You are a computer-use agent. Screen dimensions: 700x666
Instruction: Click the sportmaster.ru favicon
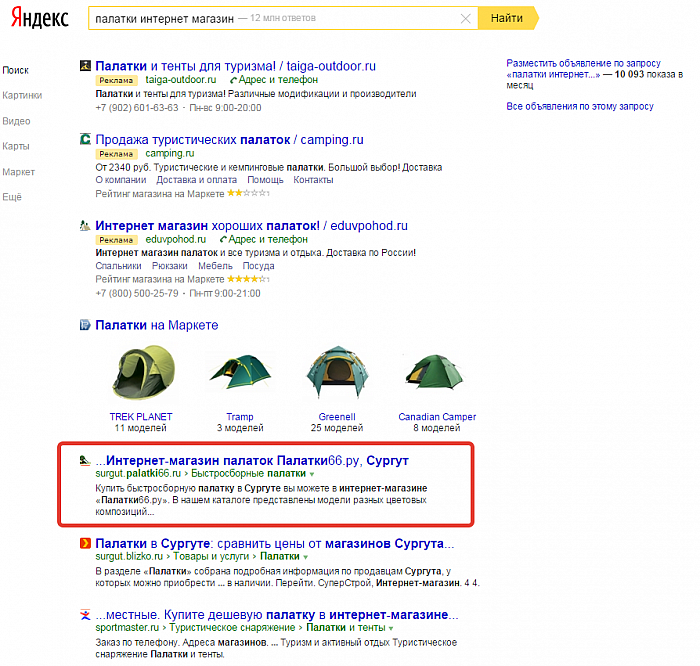85,615
